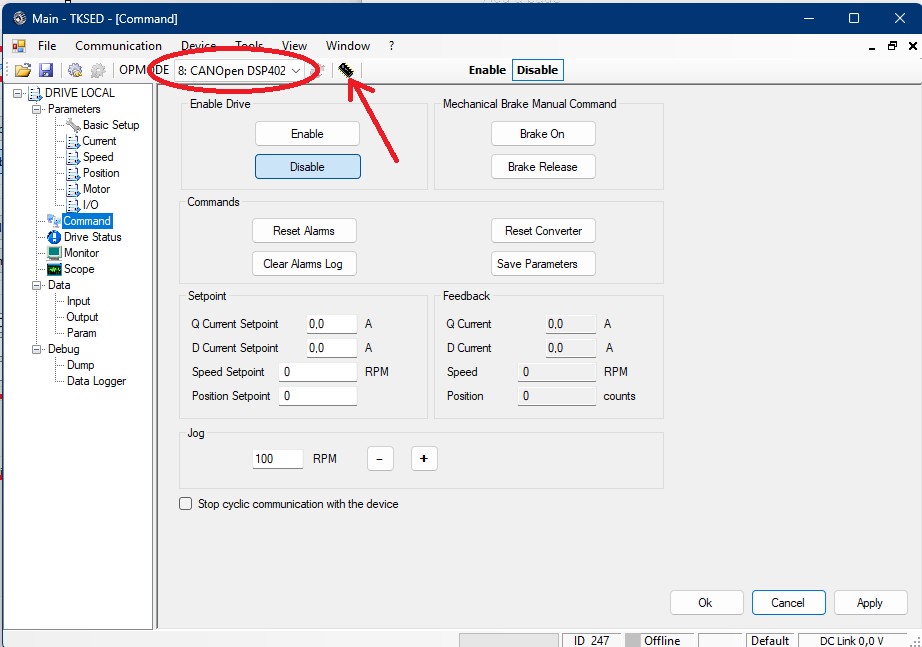This screenshot has height=647, width=922.
Task: Open Drive Status in the tree
Action: (92, 237)
